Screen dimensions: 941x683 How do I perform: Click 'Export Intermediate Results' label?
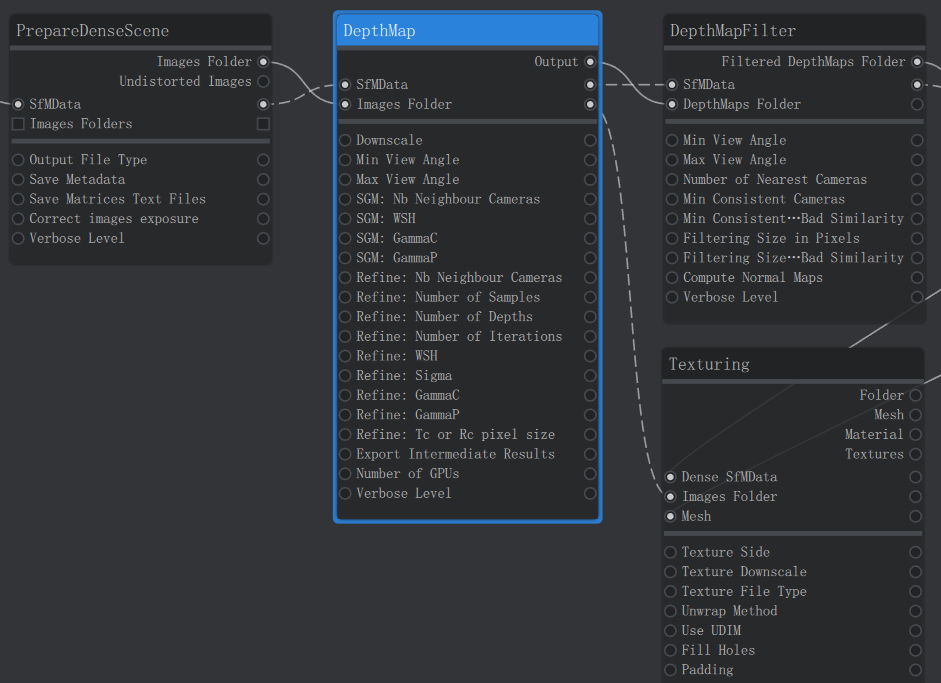(455, 454)
